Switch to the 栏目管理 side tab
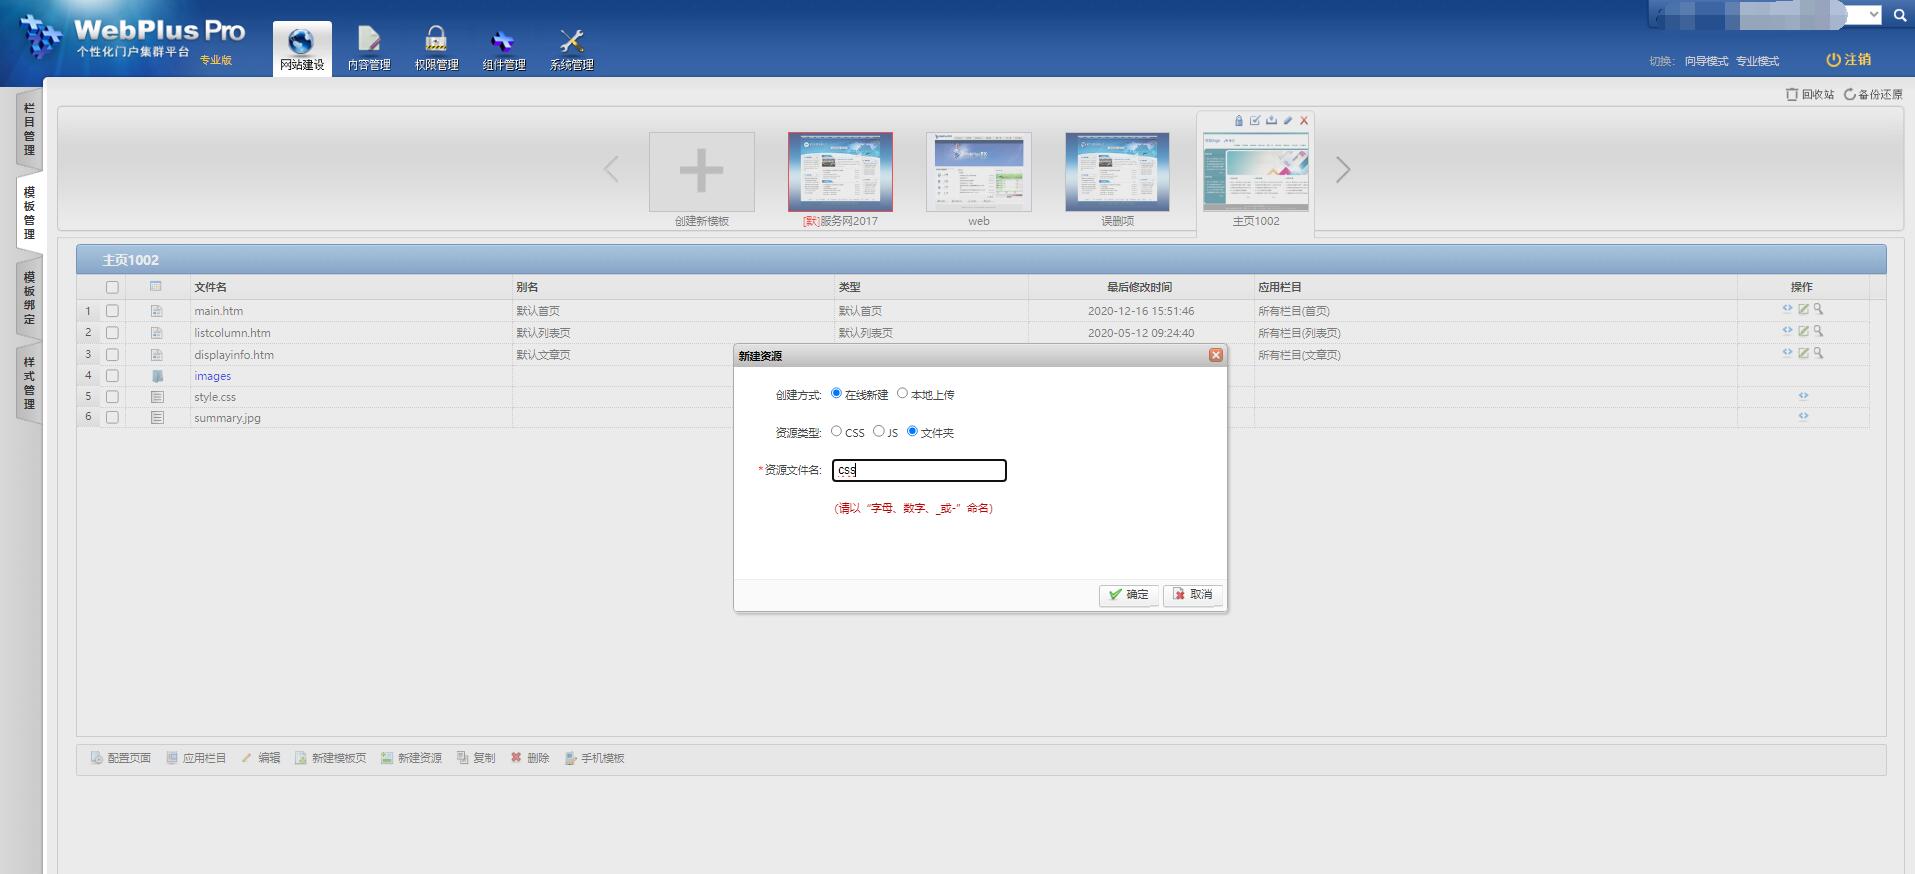Screen dimensions: 1915x874 29,129
